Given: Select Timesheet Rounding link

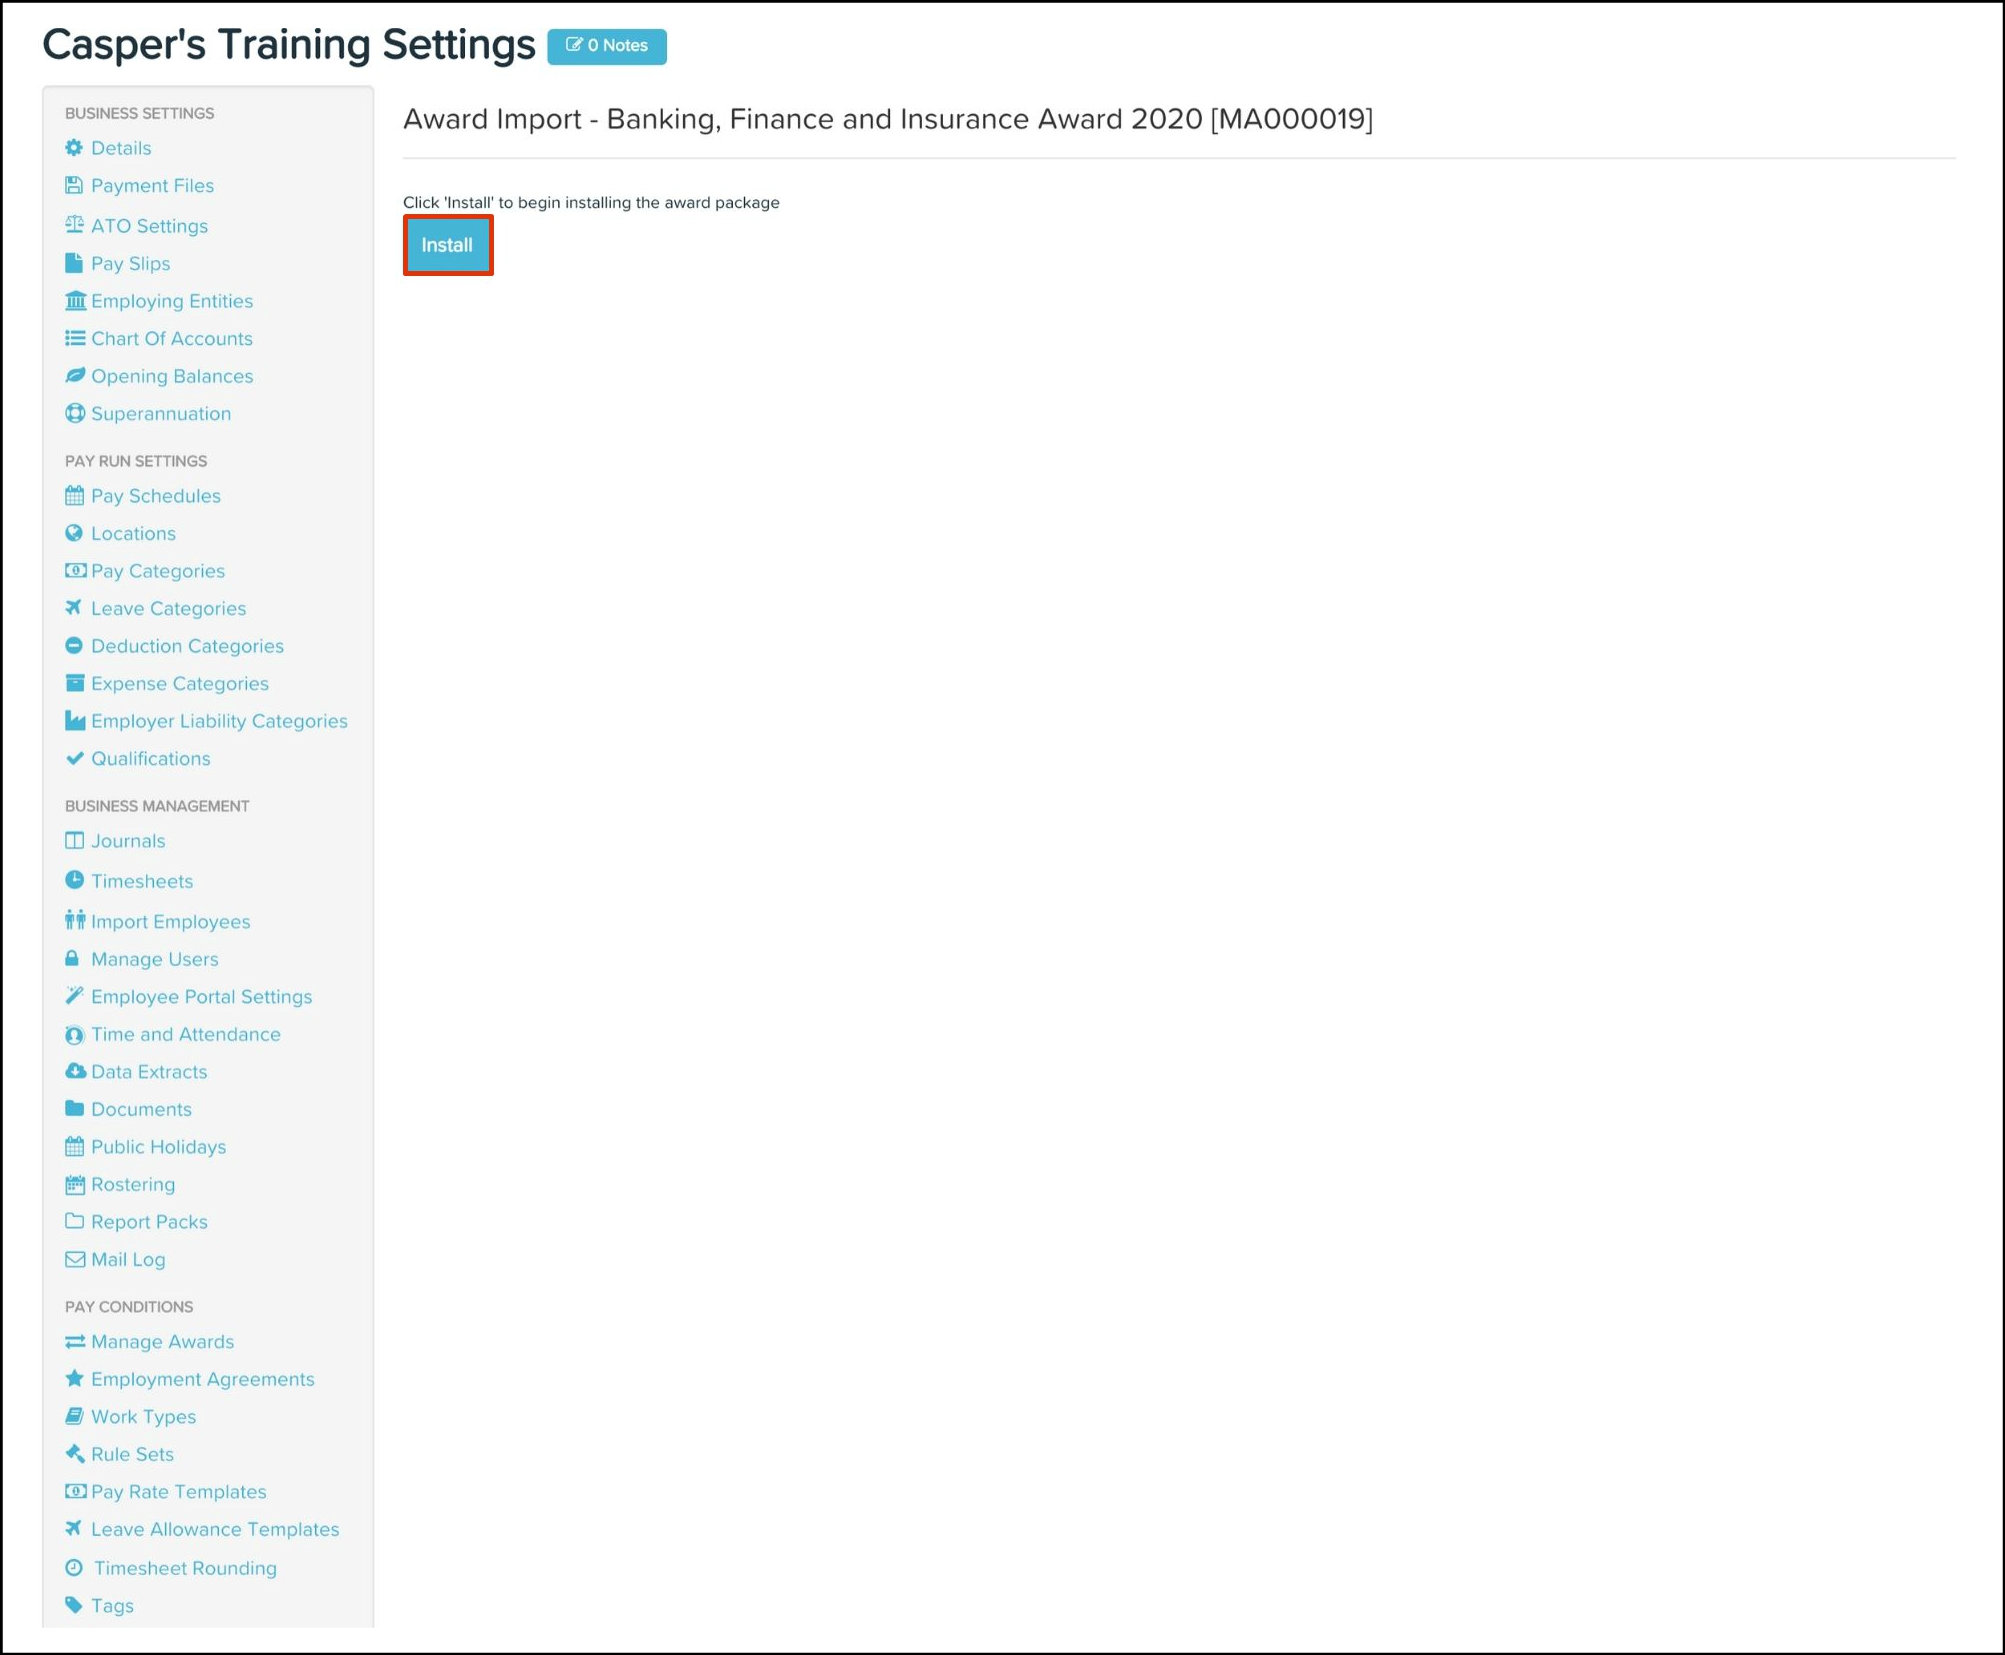Looking at the screenshot, I should point(185,1568).
